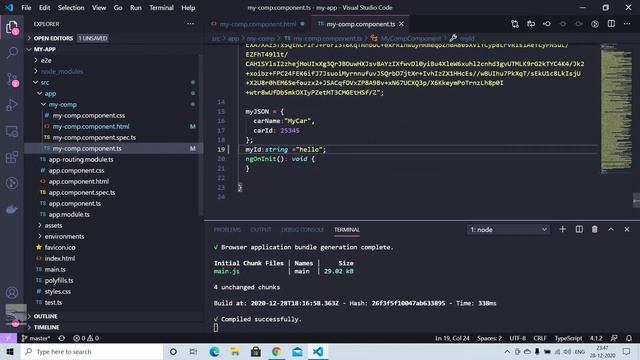Viewport: 640px width, 360px height.
Task: Click Ln 19, Col 24 indicator
Action: (x=452, y=338)
